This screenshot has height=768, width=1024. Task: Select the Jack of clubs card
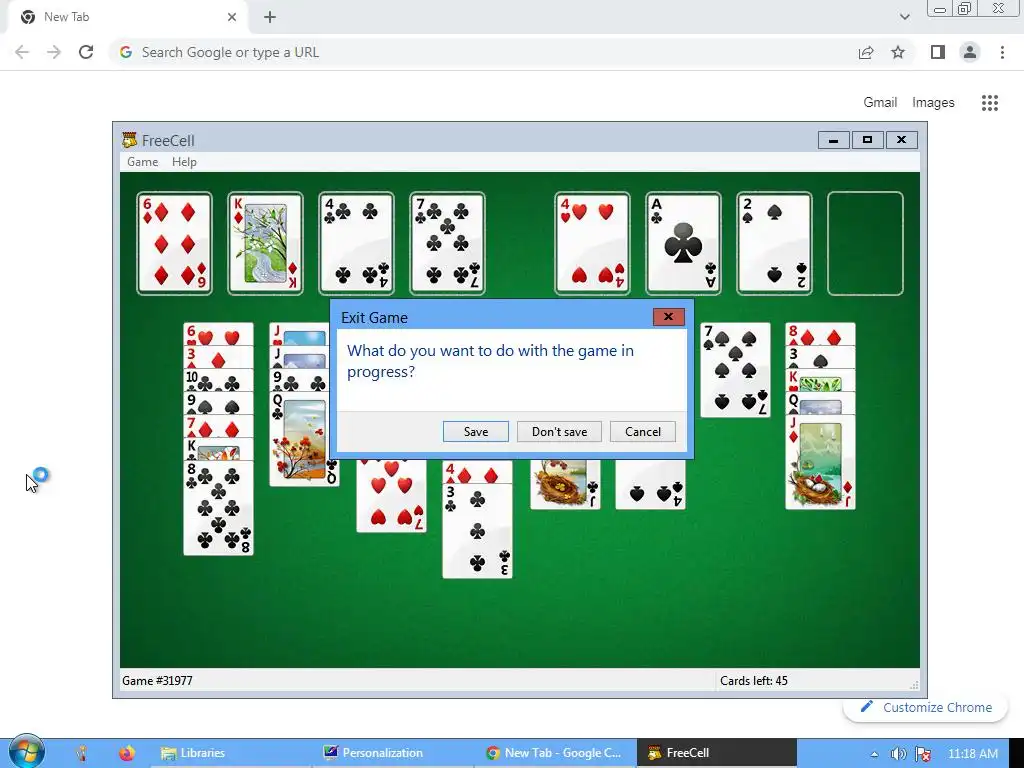coord(566,485)
